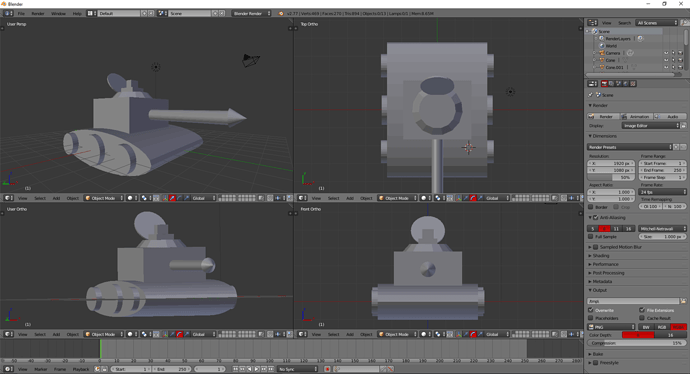Click the Render button
This screenshot has height=374, width=690.
tap(603, 117)
